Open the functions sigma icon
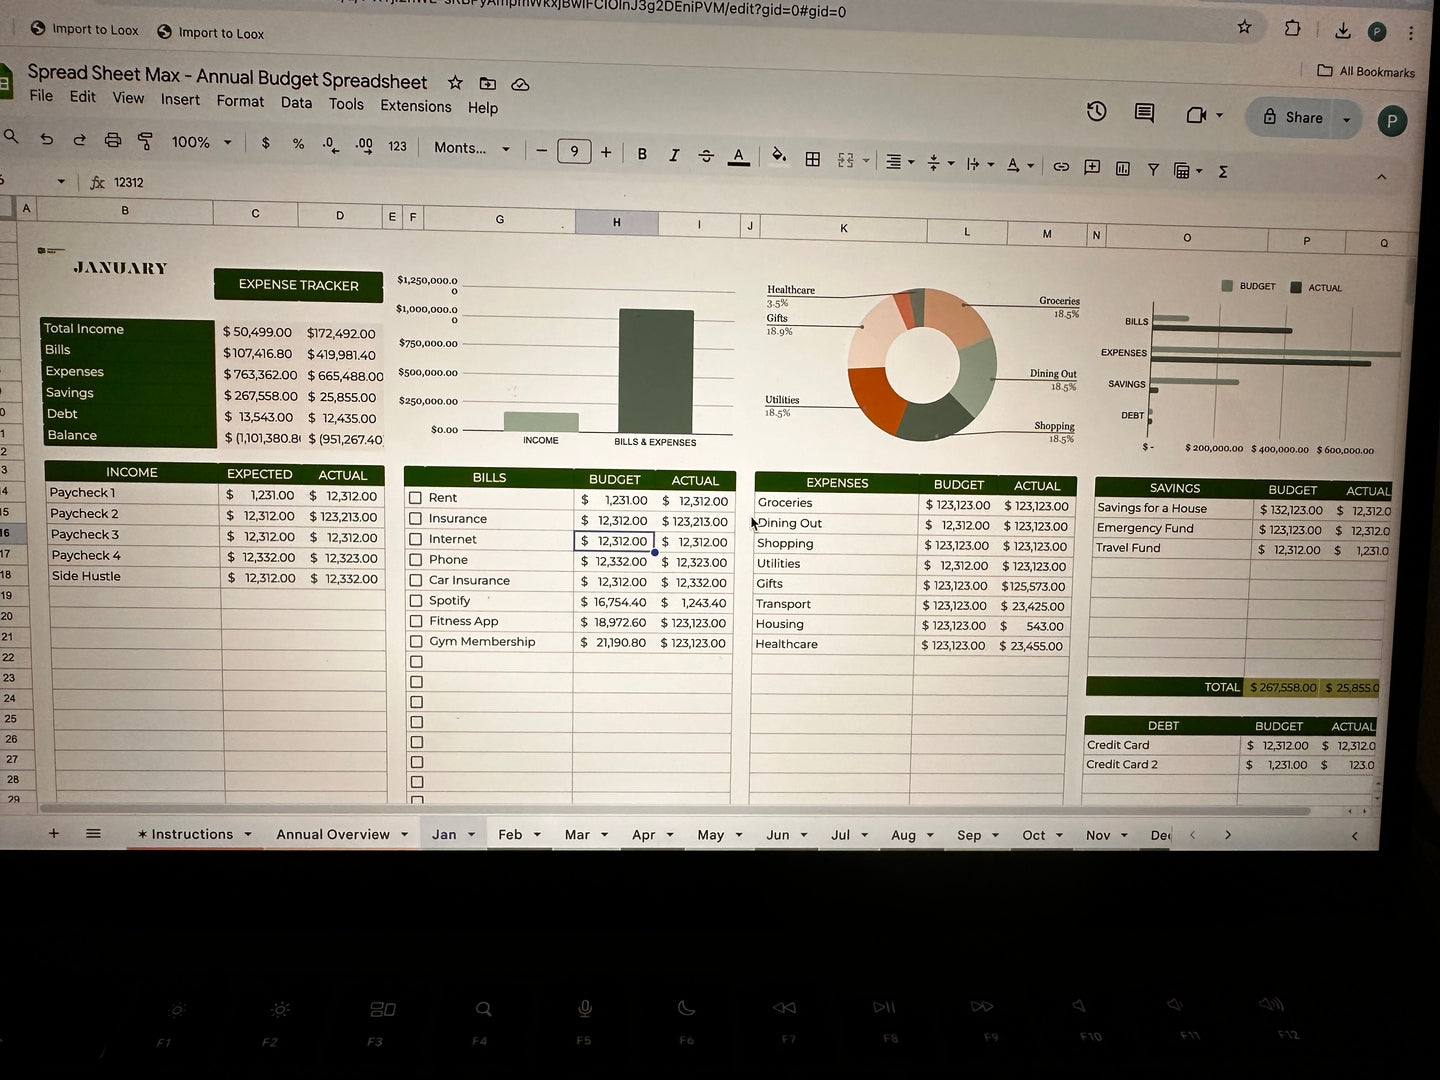Screen dimensions: 1440x1080 coord(1223,171)
